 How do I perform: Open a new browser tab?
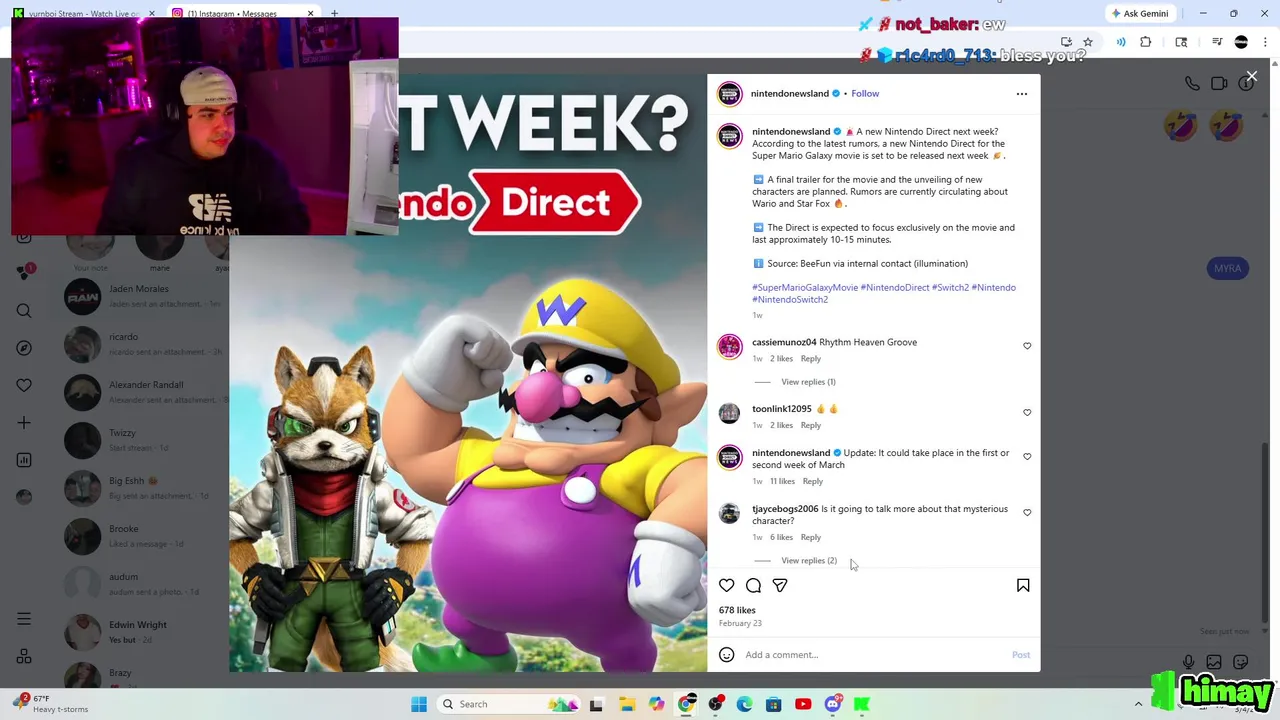coord(334,13)
